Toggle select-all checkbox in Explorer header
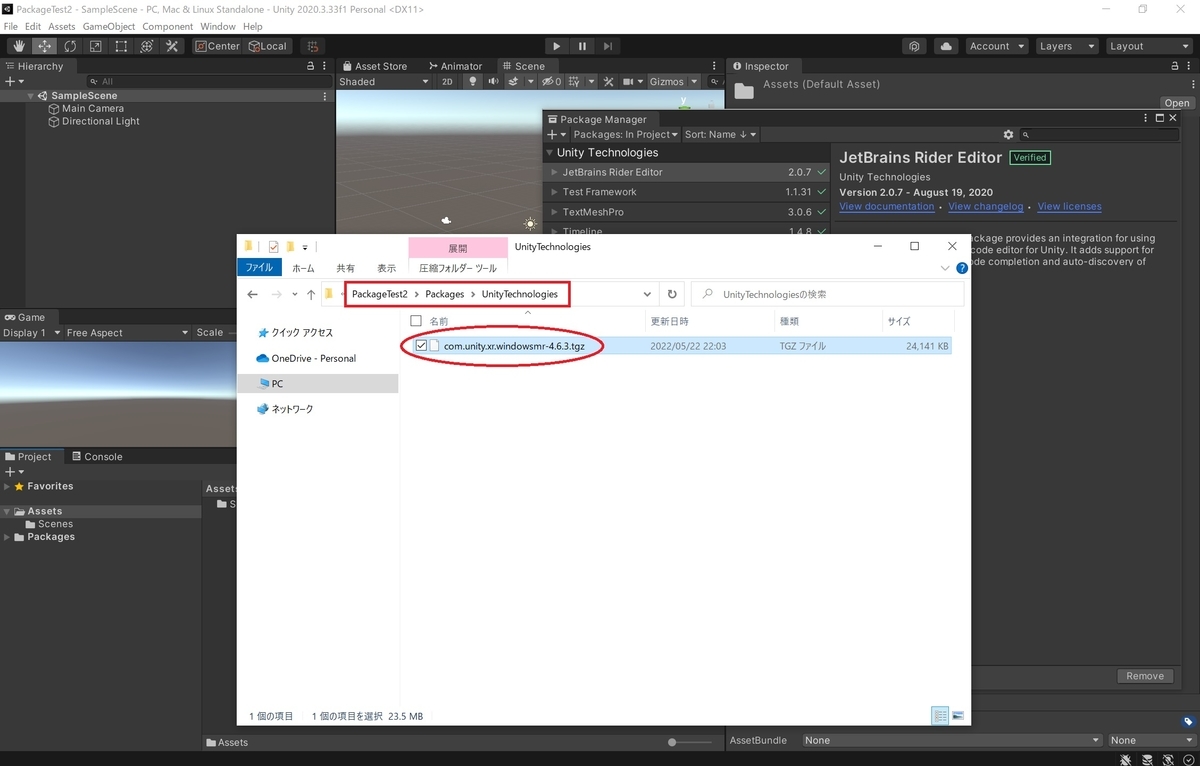1200x766 pixels. click(x=416, y=321)
